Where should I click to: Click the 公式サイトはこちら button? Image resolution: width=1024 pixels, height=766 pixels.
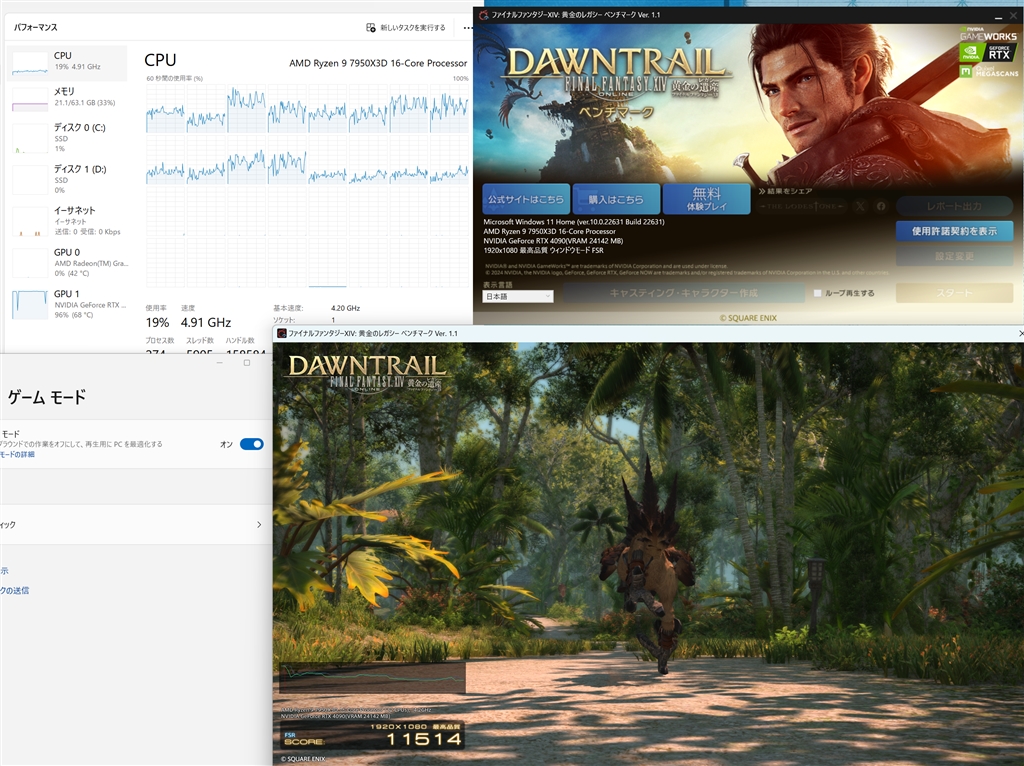pos(526,199)
